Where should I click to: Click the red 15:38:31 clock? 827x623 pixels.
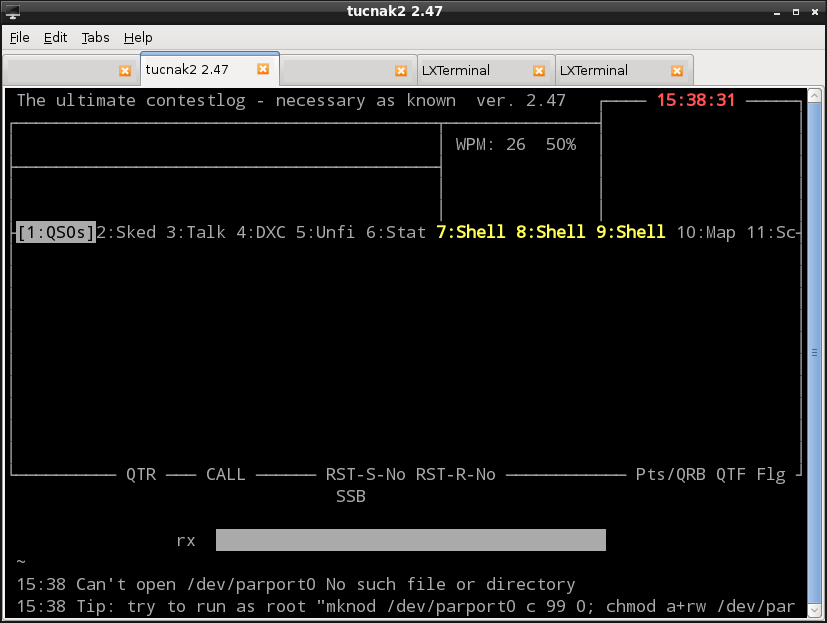696,100
